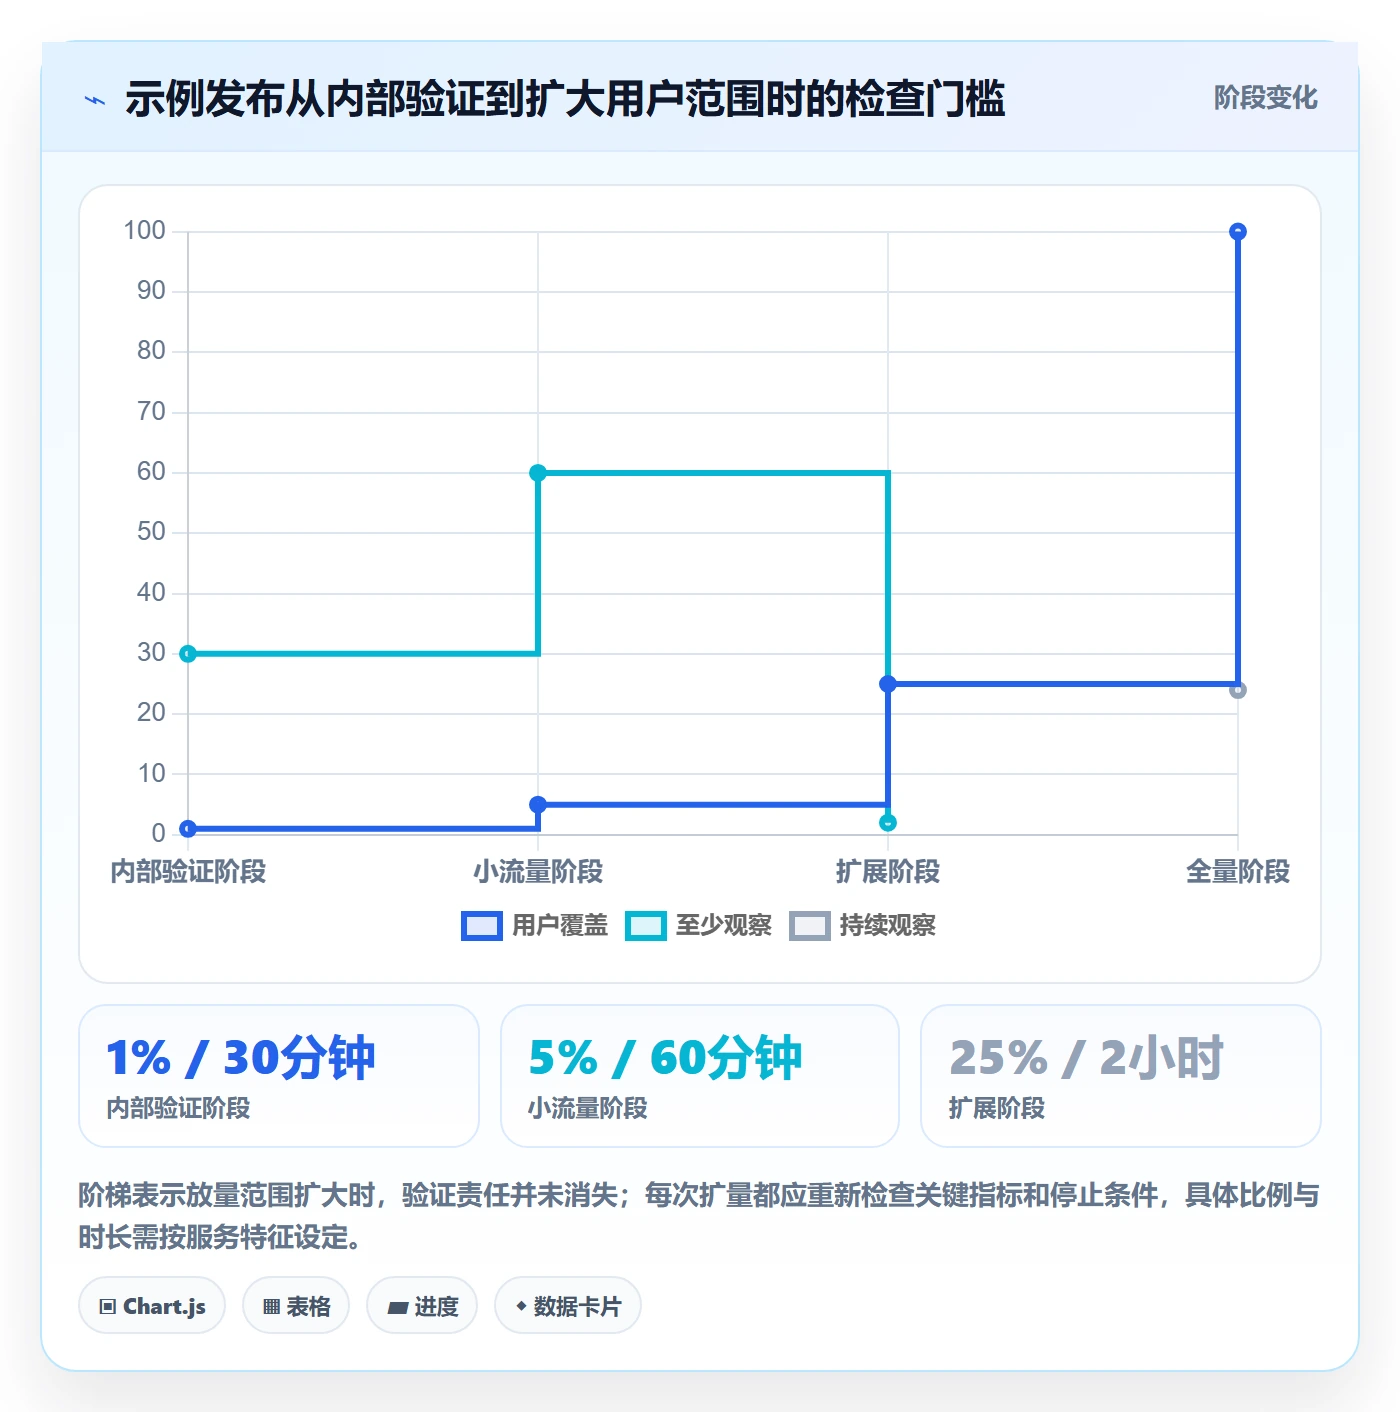Select the 进度 tag chip
This screenshot has width=1400, height=1412.
[x=422, y=1306]
